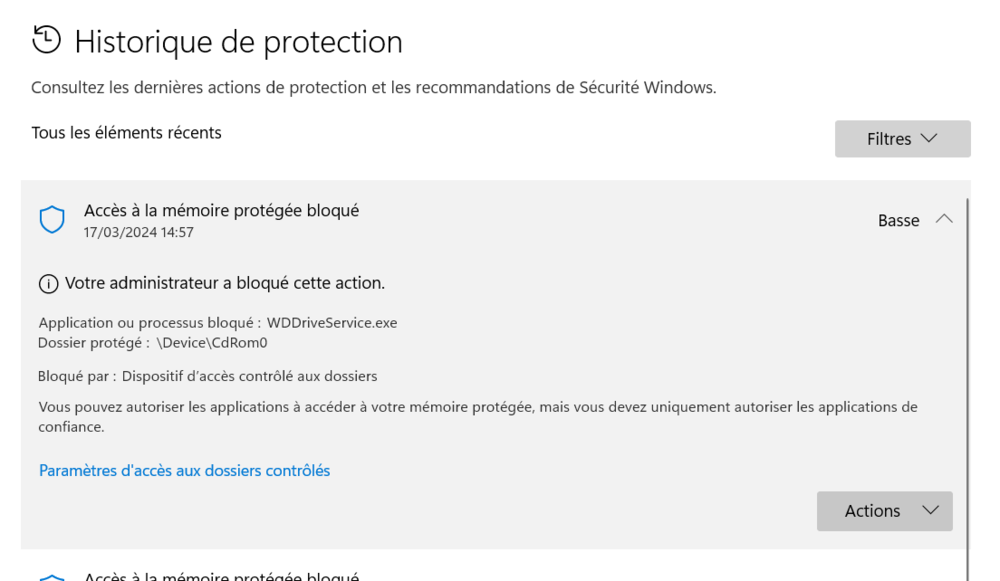Click the blue shield icon of first entry

click(x=52, y=220)
